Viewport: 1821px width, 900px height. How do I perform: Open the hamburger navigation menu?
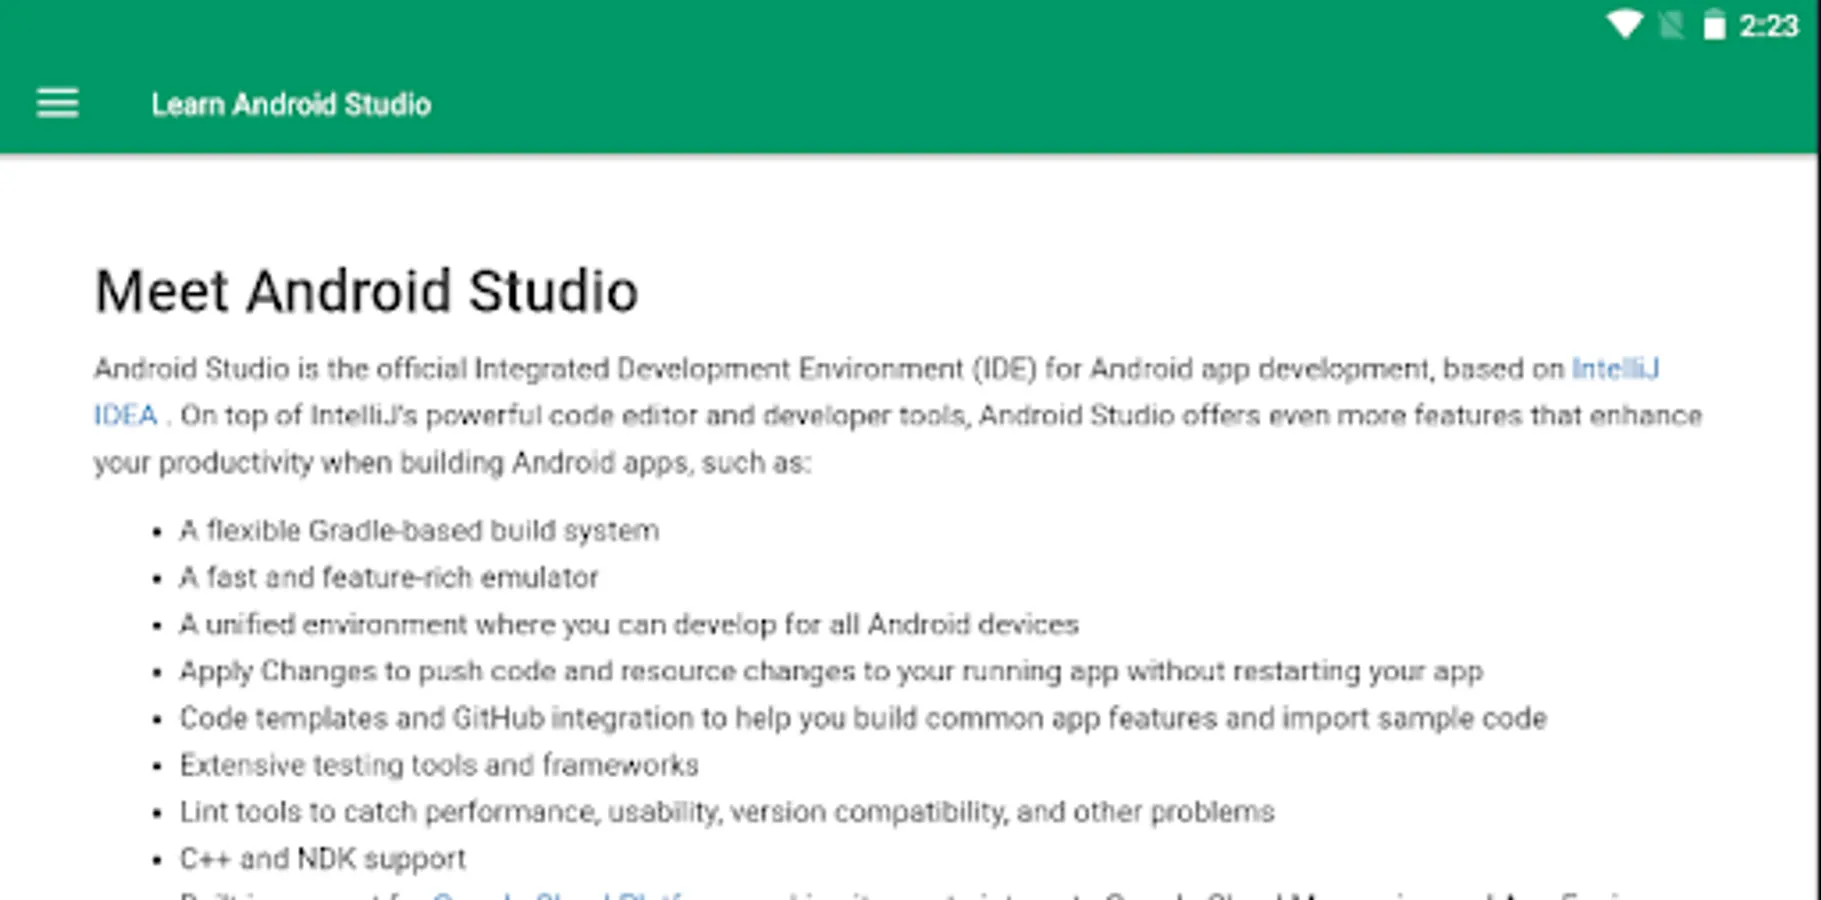[x=57, y=103]
